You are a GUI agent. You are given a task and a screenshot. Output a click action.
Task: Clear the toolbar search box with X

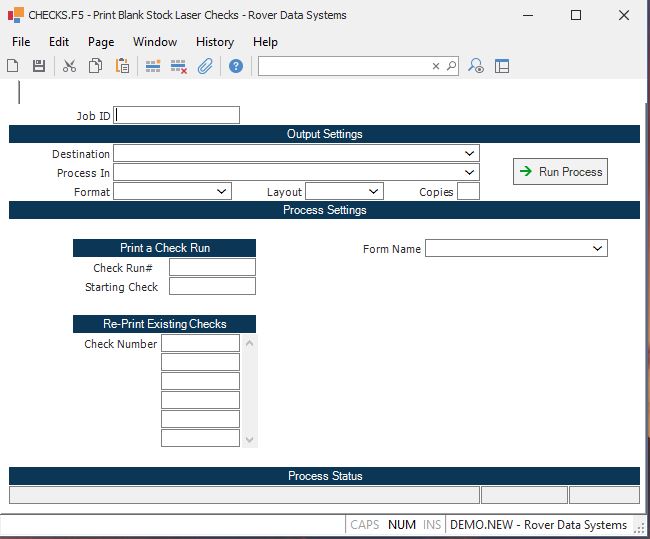coord(436,66)
